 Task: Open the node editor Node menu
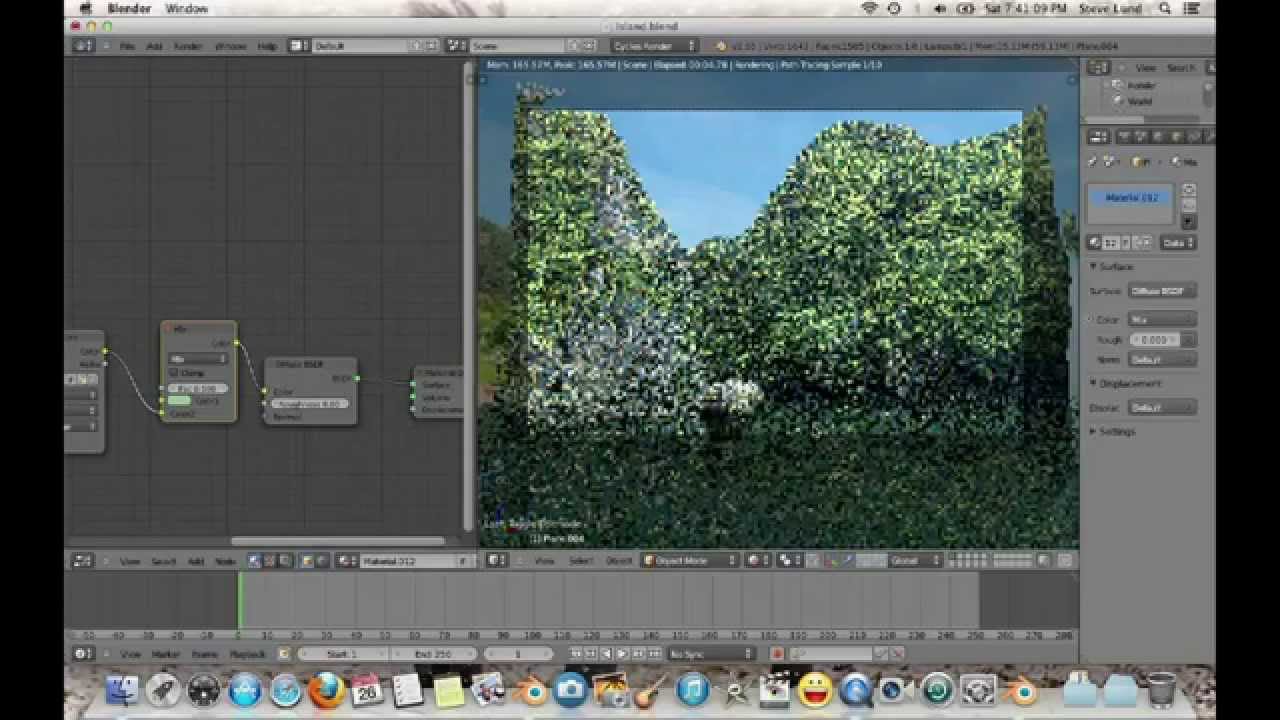(x=225, y=561)
